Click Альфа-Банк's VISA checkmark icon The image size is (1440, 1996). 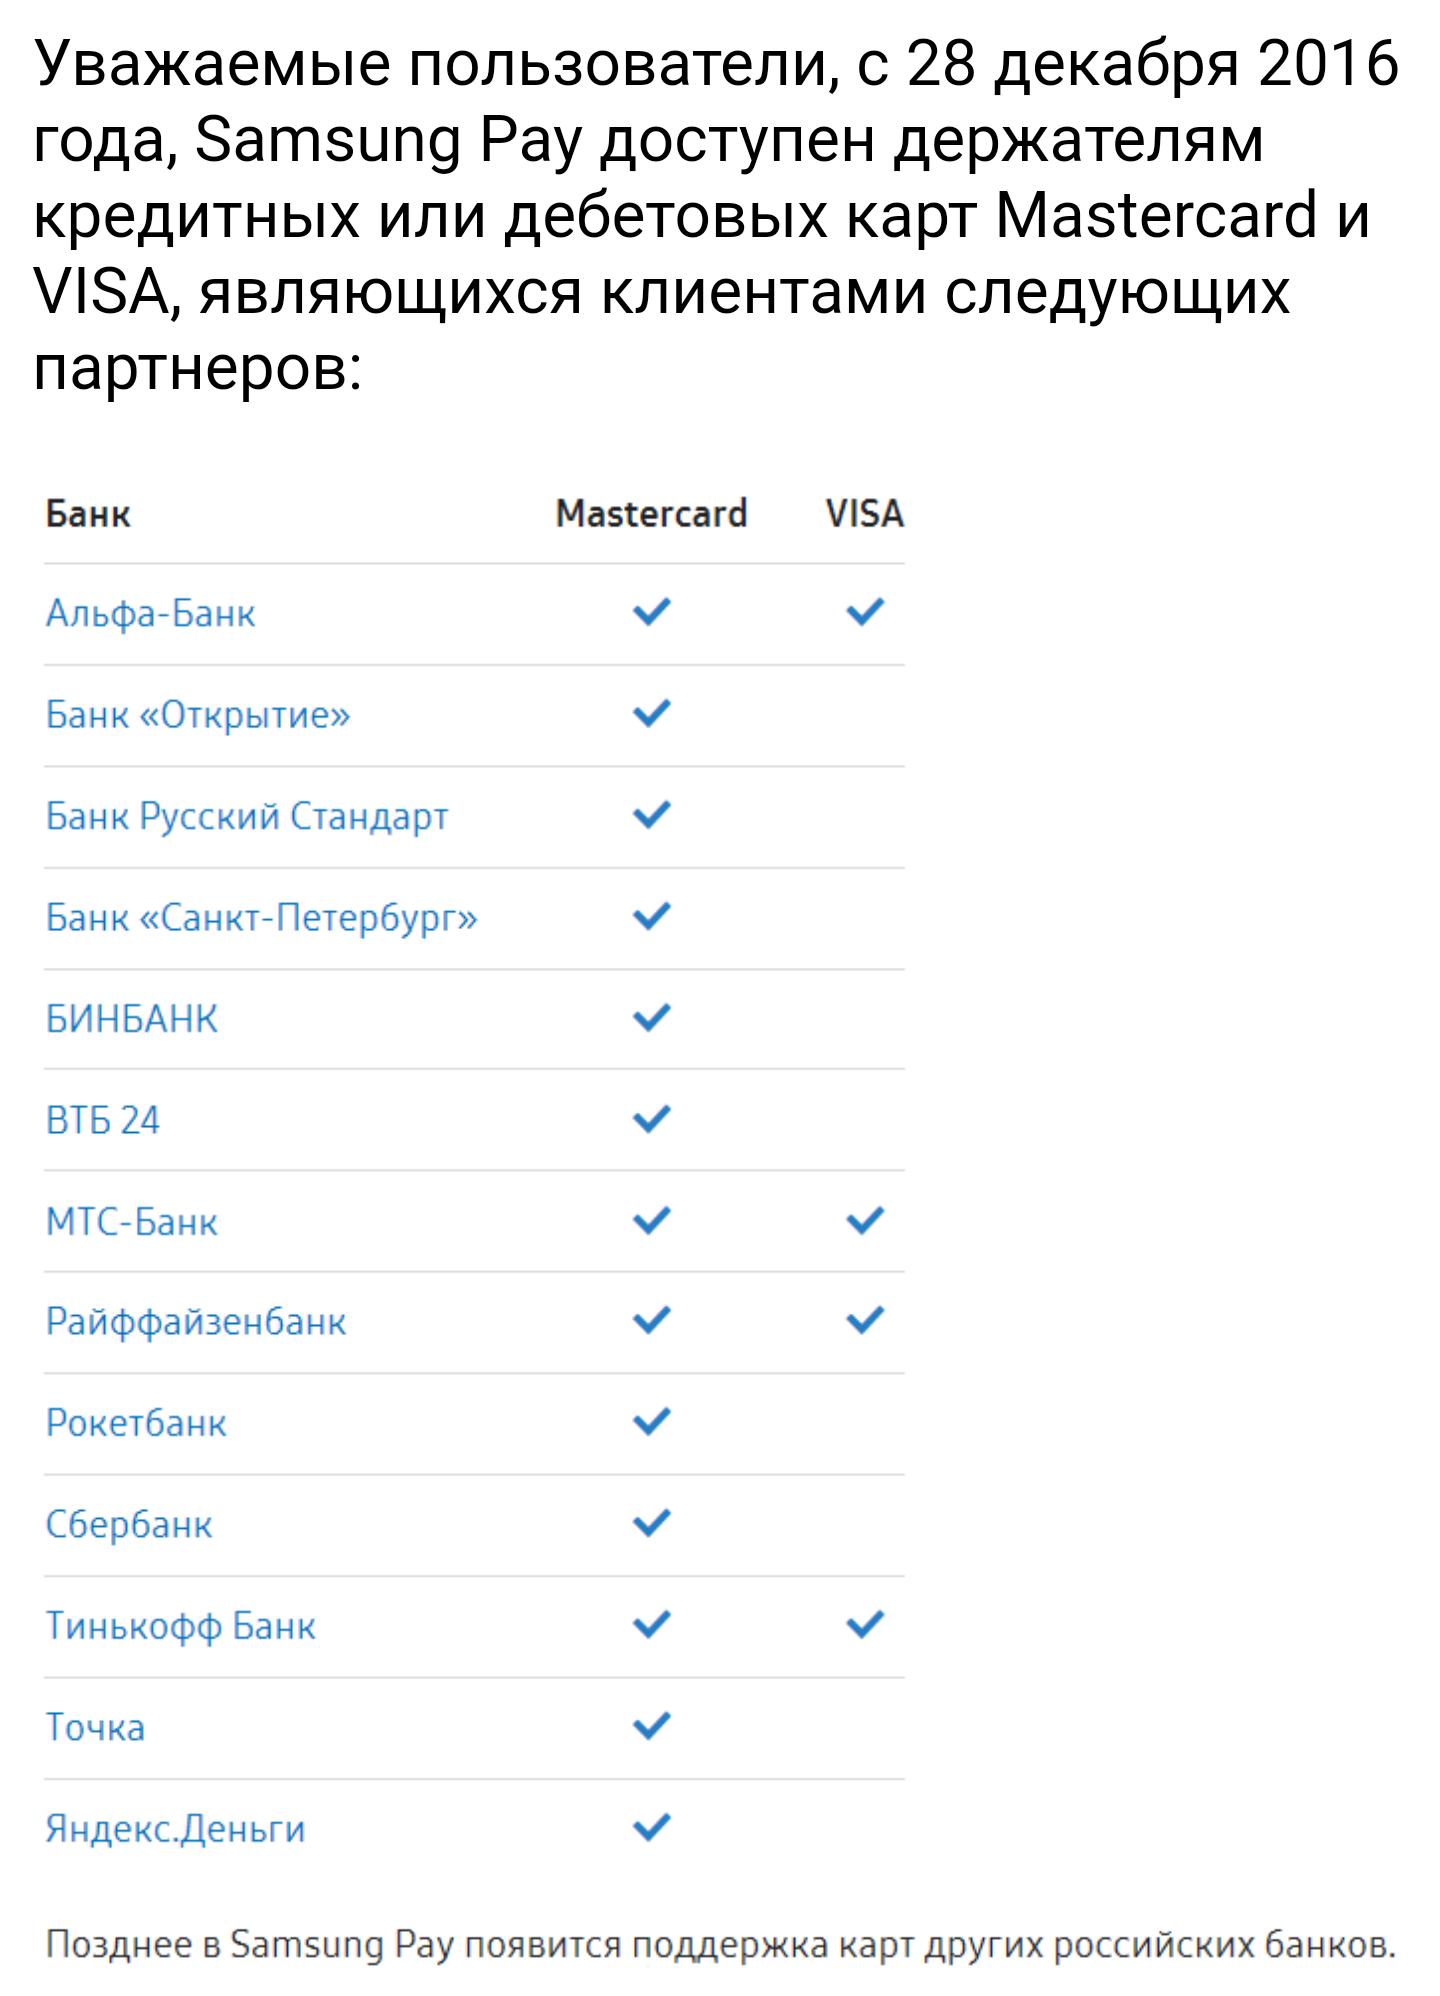tap(865, 611)
